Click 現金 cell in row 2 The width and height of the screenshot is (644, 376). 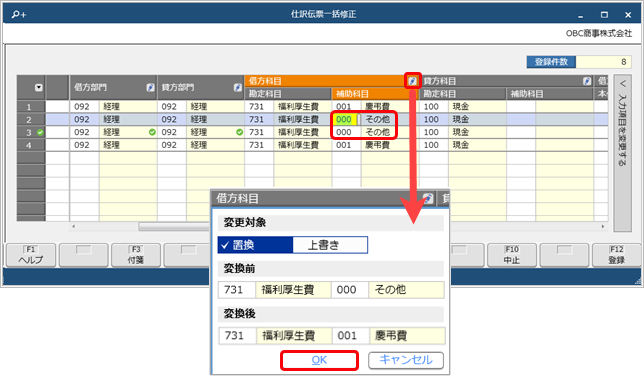tap(476, 120)
